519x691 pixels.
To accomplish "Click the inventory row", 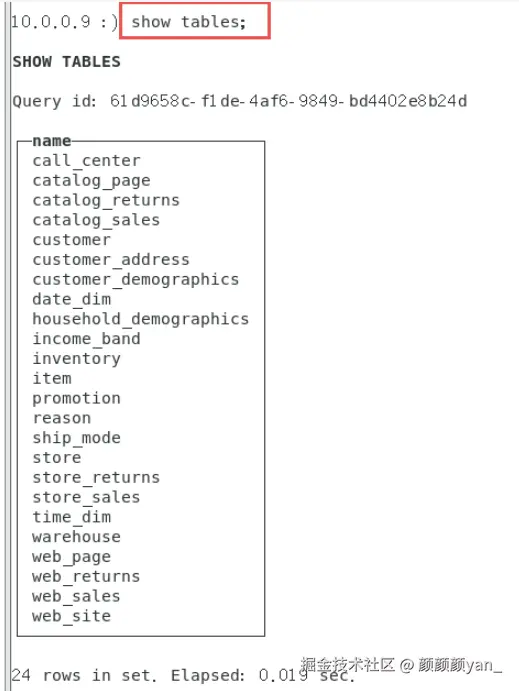I will click(77, 359).
